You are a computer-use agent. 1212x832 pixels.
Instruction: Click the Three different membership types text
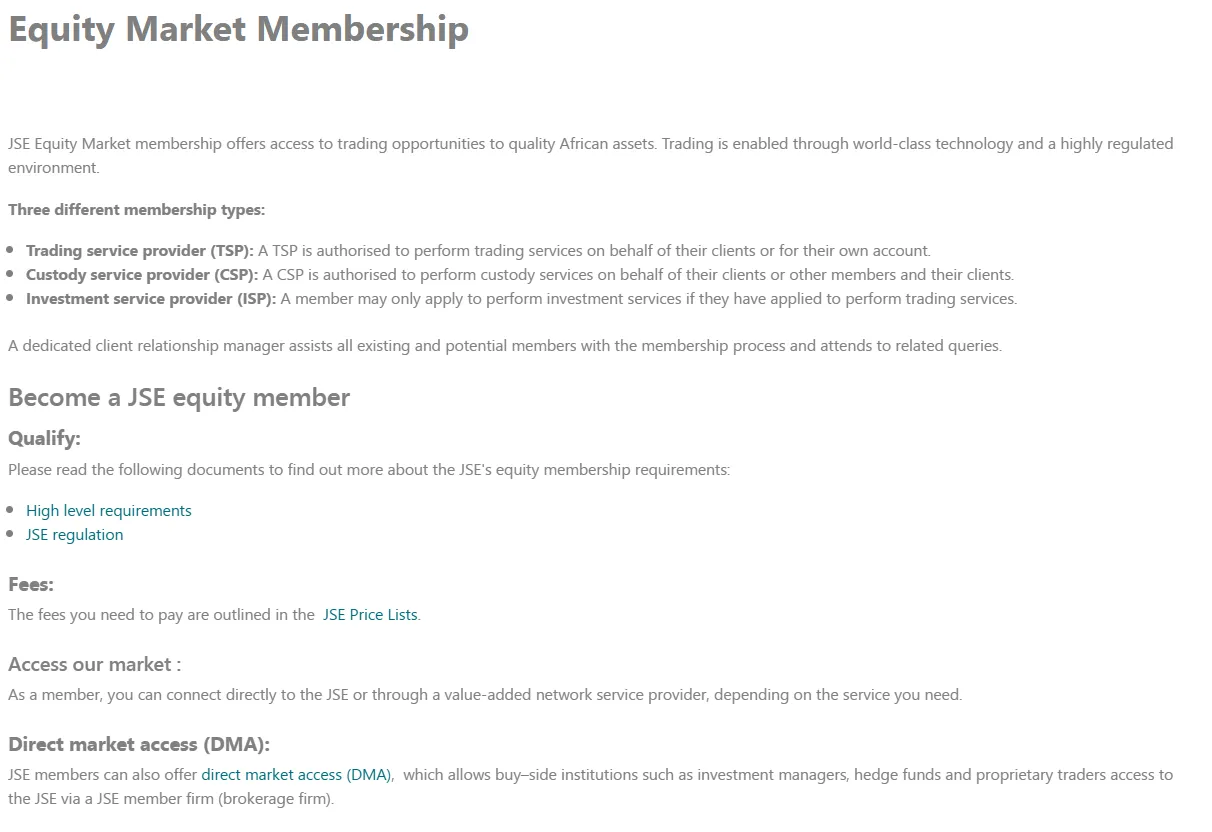pos(136,210)
